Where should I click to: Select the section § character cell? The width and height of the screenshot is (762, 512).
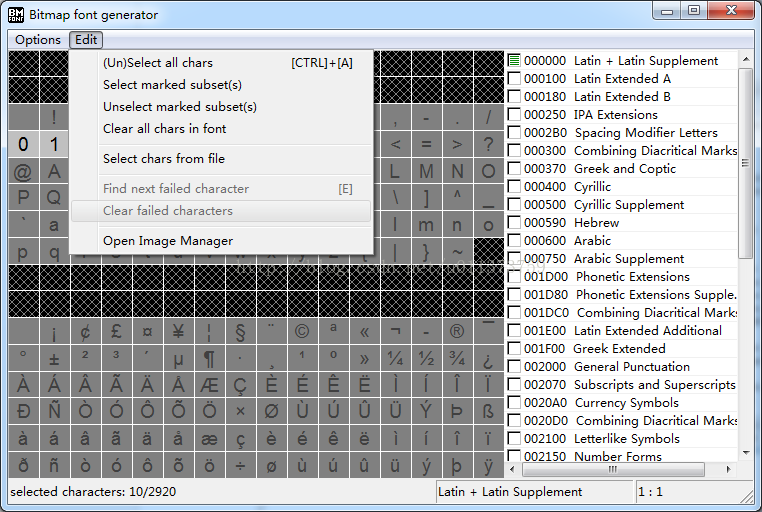point(240,331)
